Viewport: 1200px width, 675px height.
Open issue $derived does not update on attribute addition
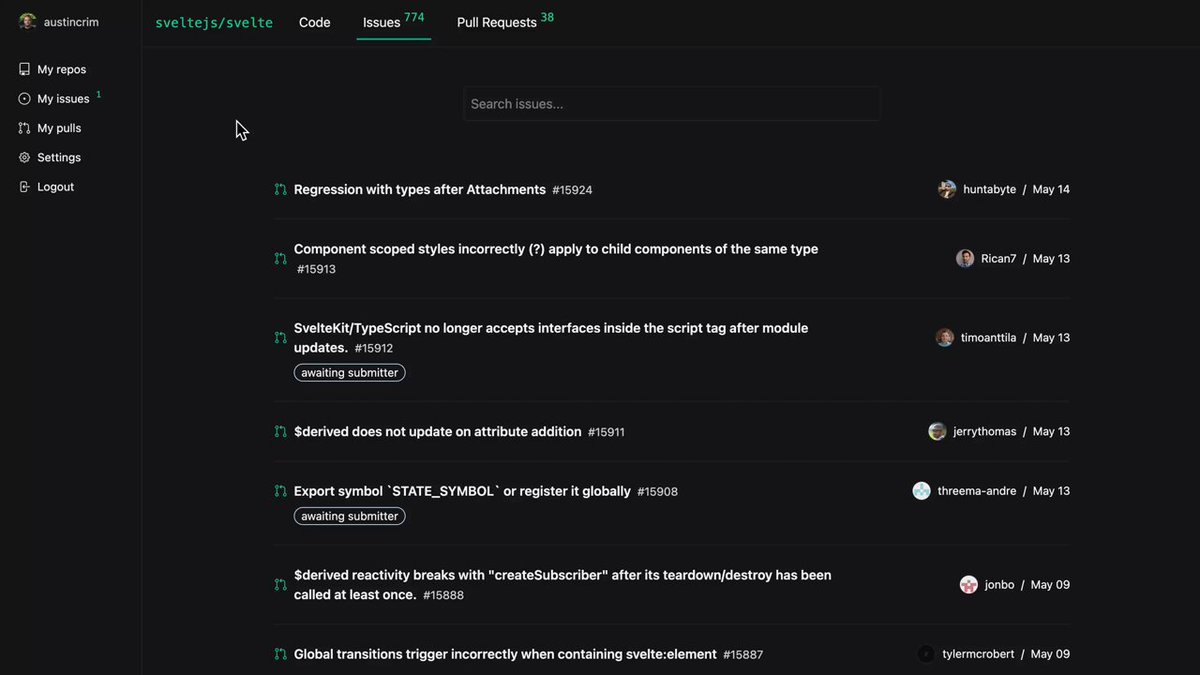(x=438, y=431)
